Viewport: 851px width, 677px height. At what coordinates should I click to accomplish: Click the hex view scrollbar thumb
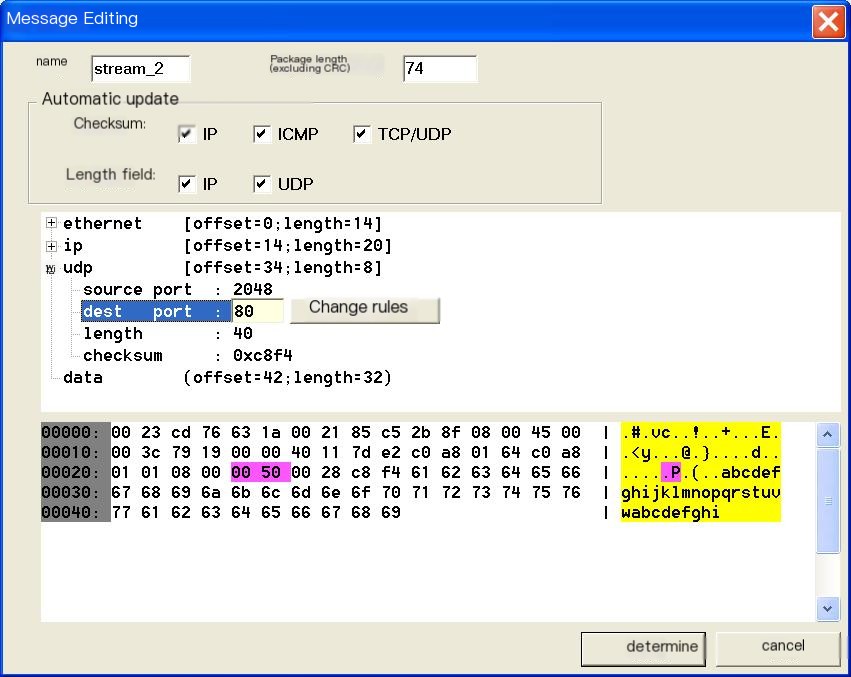tap(828, 501)
